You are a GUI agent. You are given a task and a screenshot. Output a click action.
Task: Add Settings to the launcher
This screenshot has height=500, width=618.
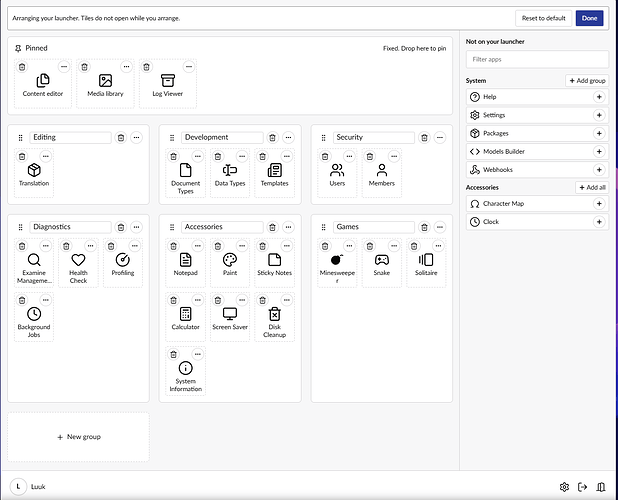point(599,115)
